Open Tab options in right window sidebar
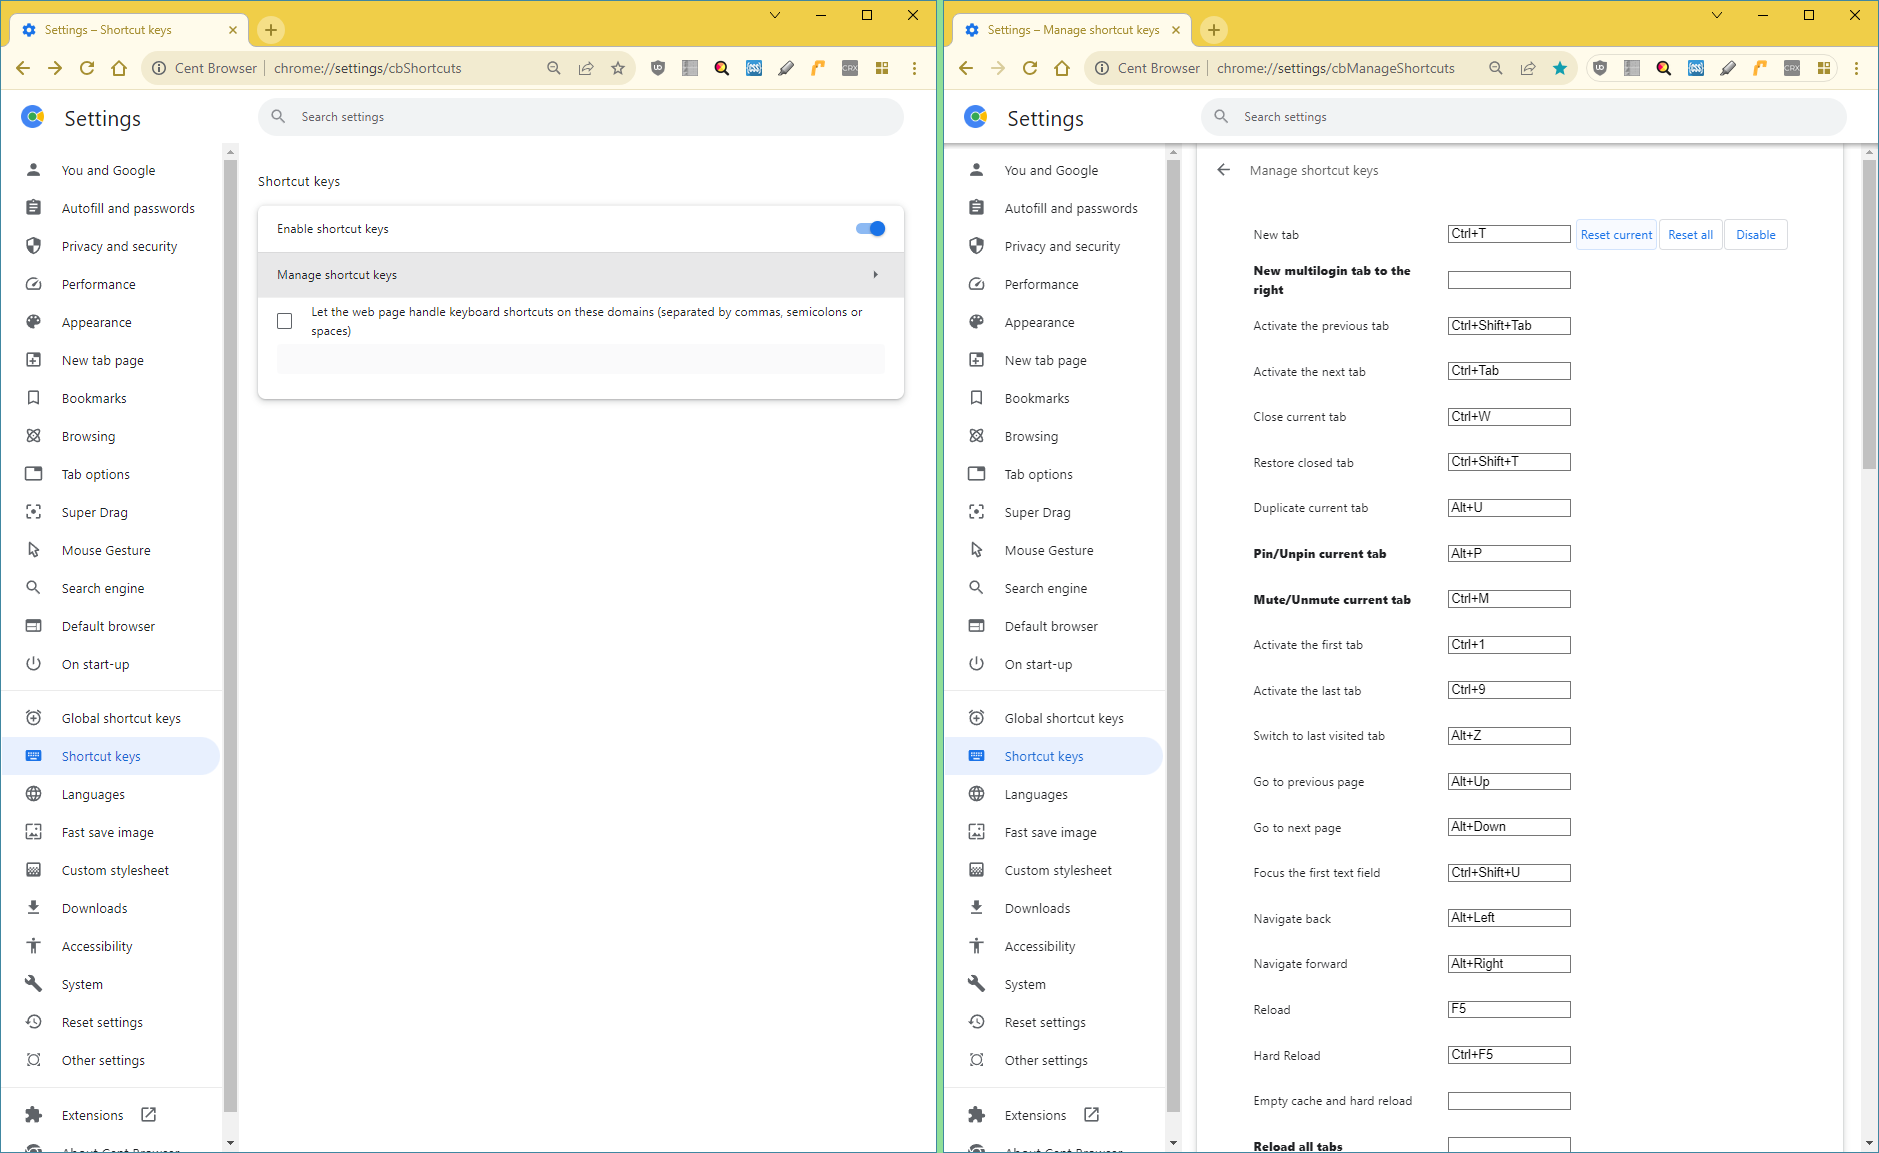This screenshot has width=1879, height=1153. 1038,474
